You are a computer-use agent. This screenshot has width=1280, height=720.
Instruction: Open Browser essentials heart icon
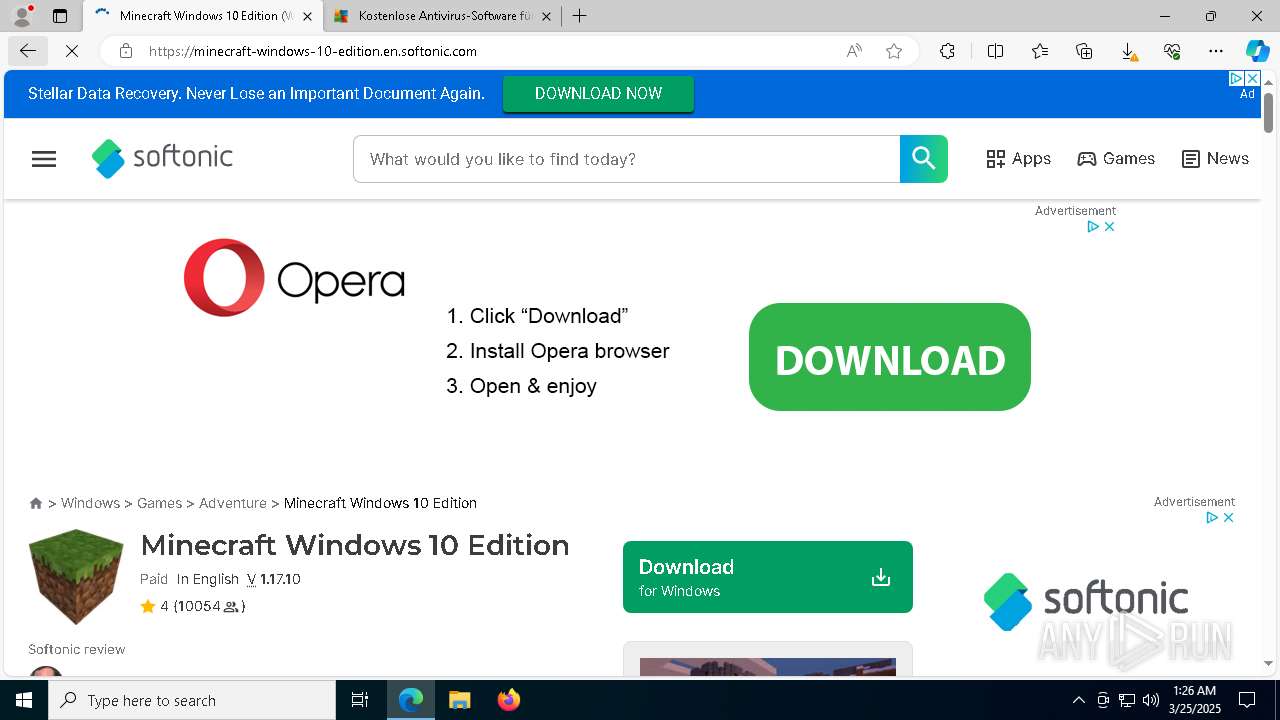1172,51
